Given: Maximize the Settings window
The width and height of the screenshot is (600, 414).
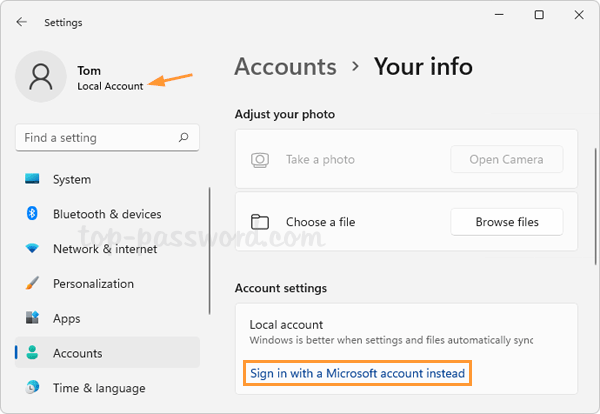Looking at the screenshot, I should click(x=539, y=15).
